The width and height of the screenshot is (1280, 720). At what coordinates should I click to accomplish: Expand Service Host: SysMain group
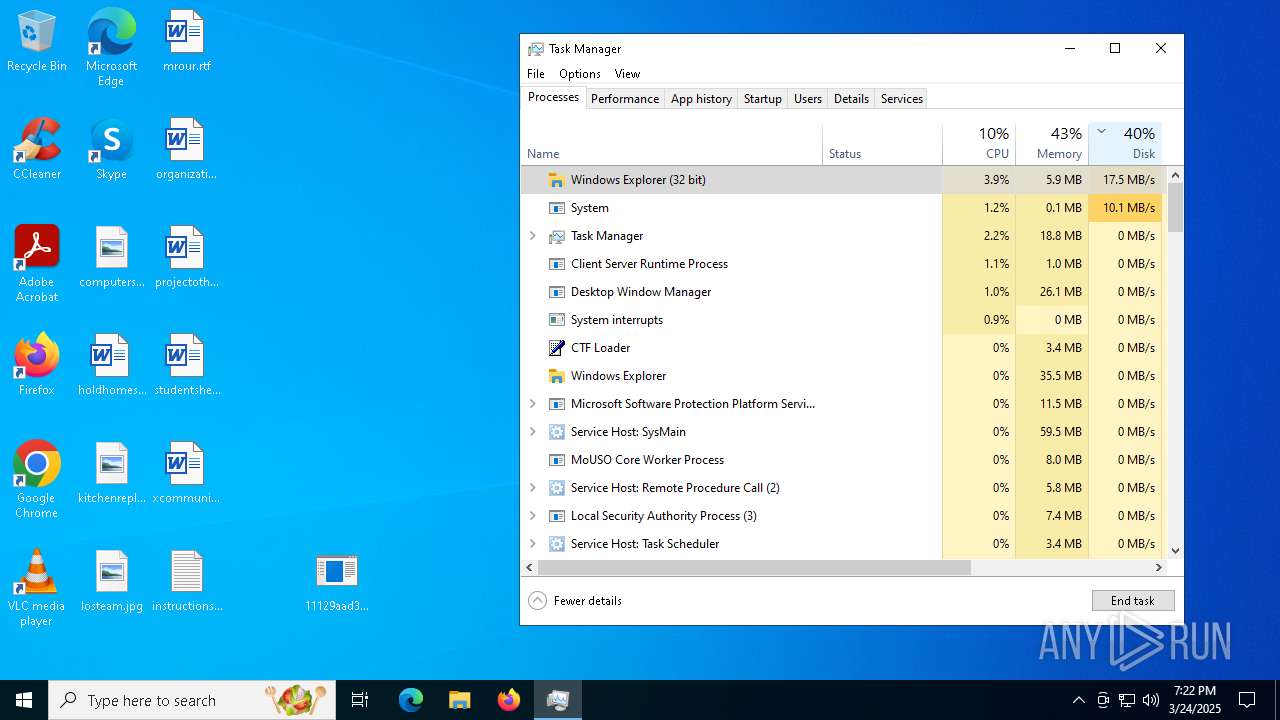(x=533, y=432)
